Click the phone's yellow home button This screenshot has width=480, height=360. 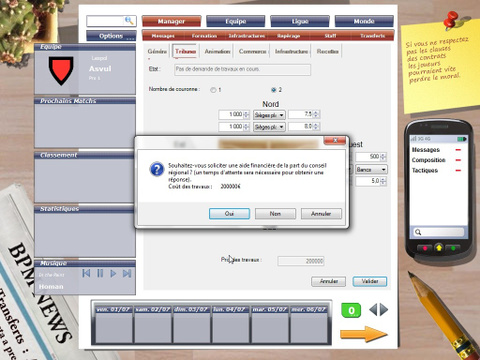439,248
